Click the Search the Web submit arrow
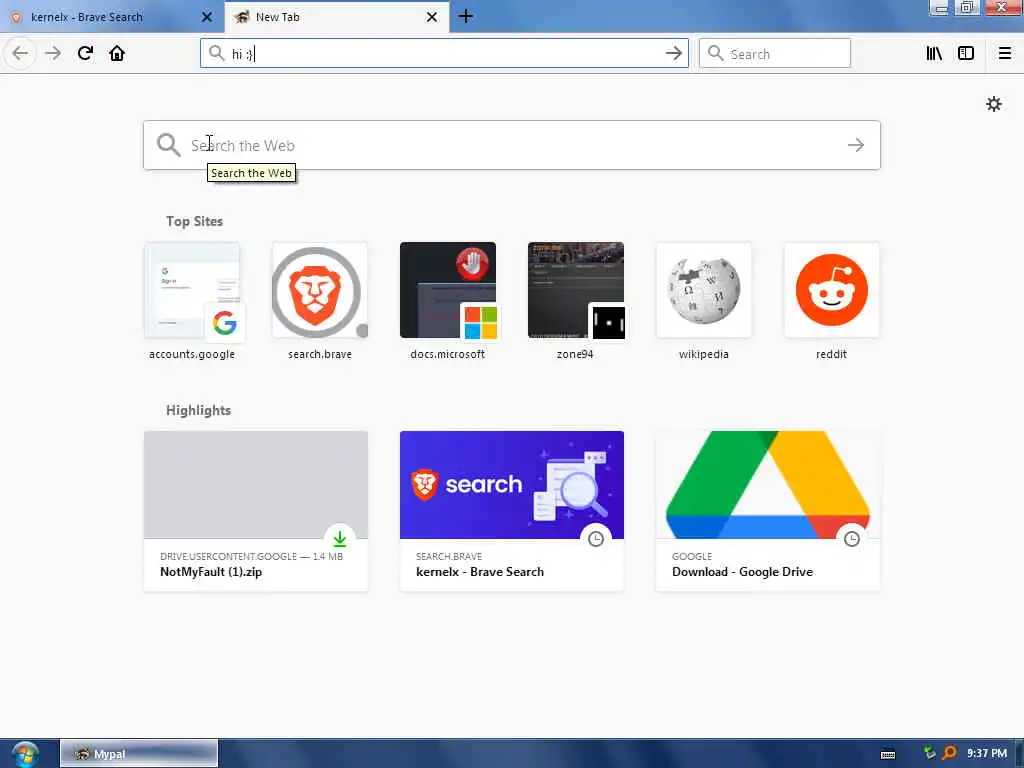Viewport: 1024px width, 768px height. [856, 145]
